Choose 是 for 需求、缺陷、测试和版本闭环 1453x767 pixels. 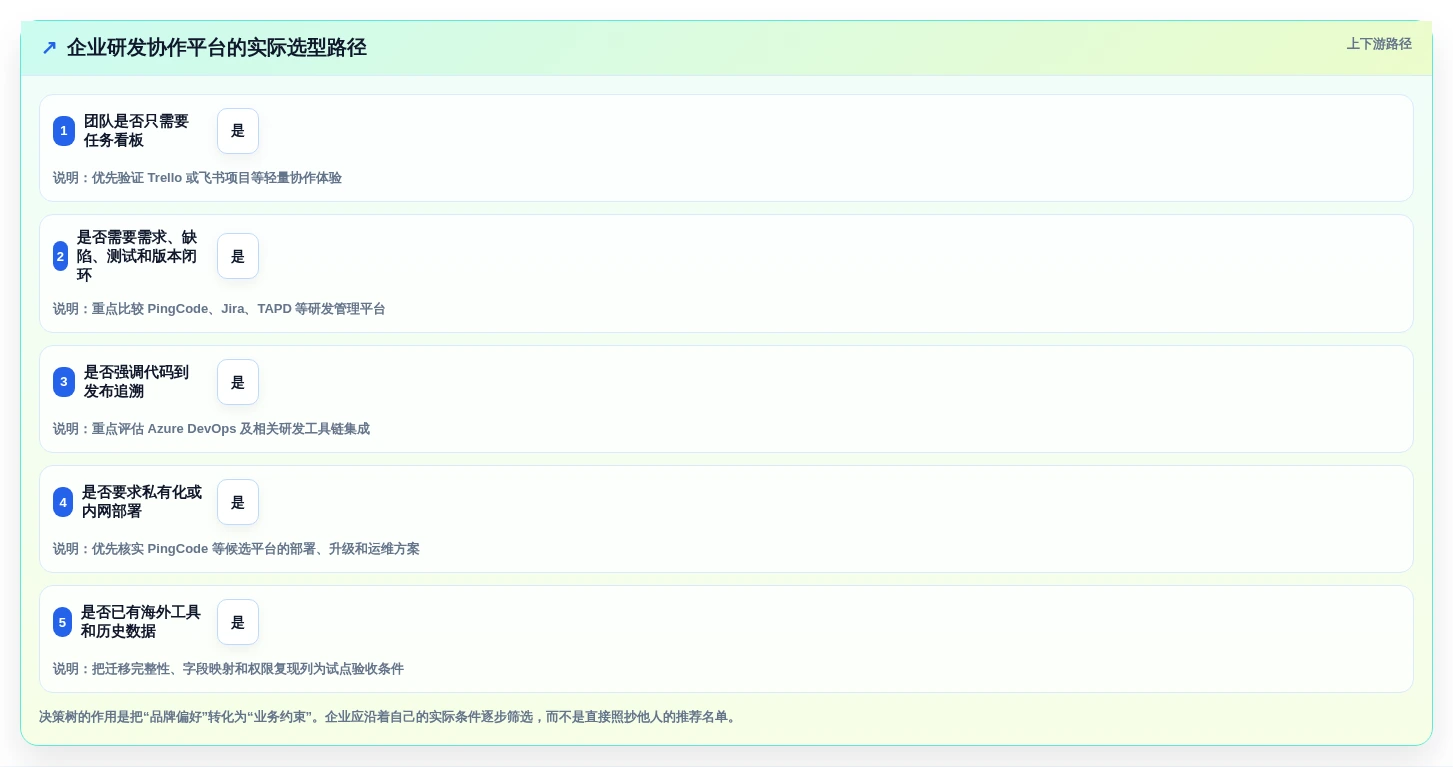click(x=238, y=256)
